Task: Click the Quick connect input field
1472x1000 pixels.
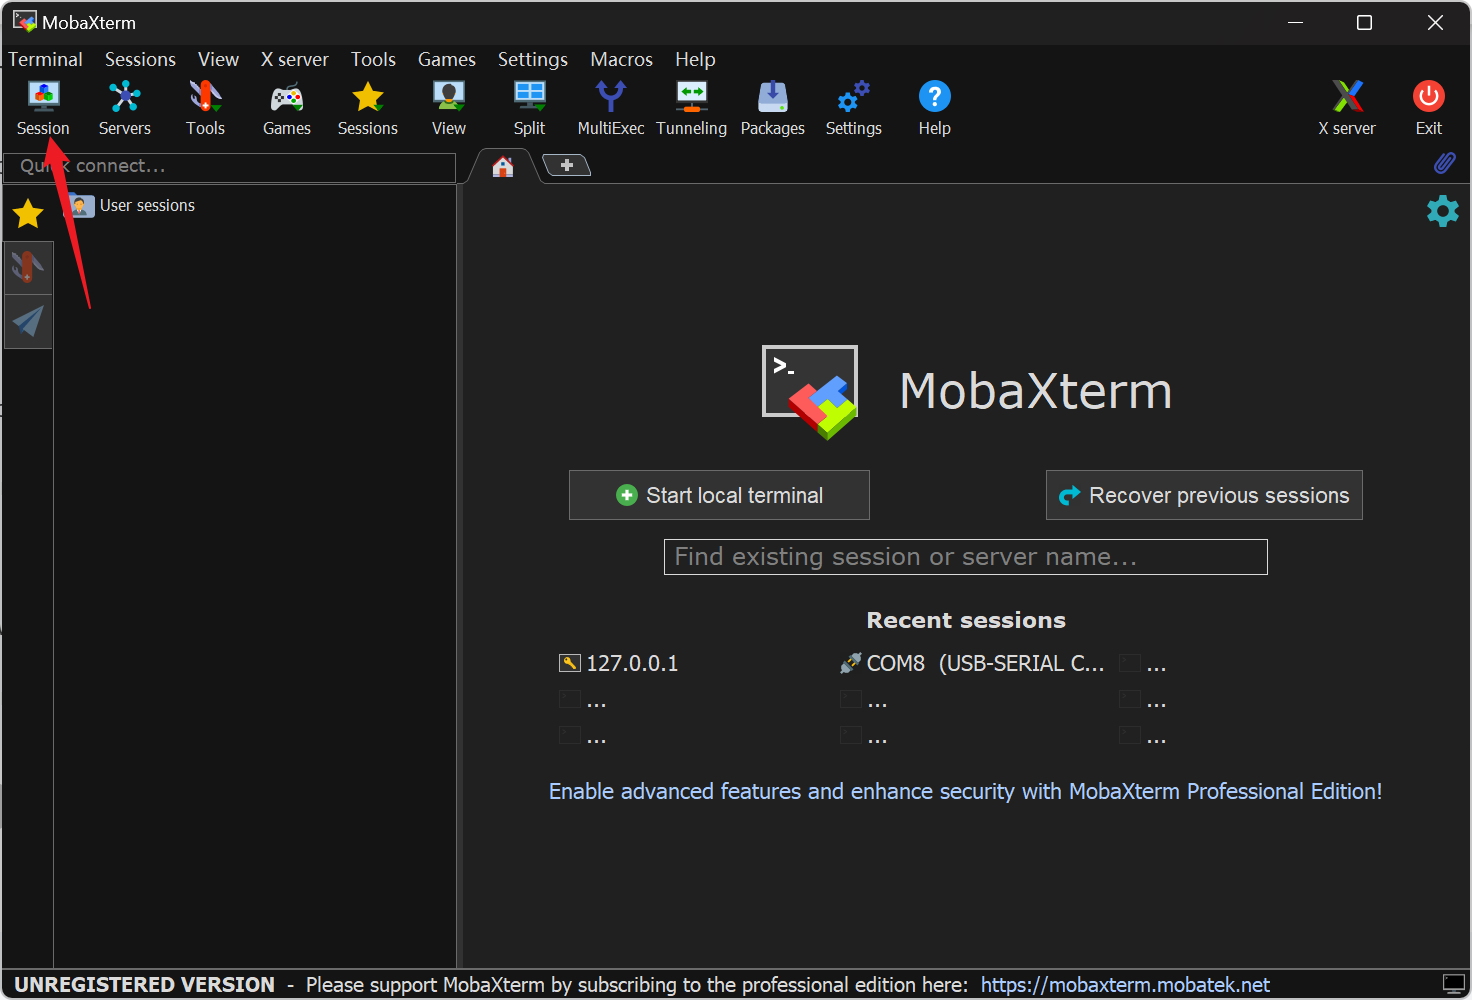Action: click(230, 167)
